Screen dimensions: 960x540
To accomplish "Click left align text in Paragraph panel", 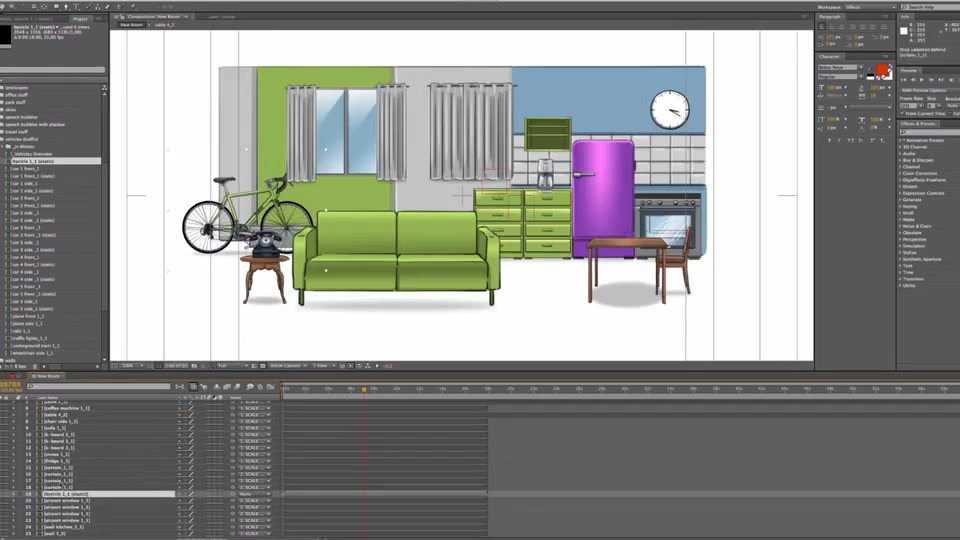I will click(822, 26).
